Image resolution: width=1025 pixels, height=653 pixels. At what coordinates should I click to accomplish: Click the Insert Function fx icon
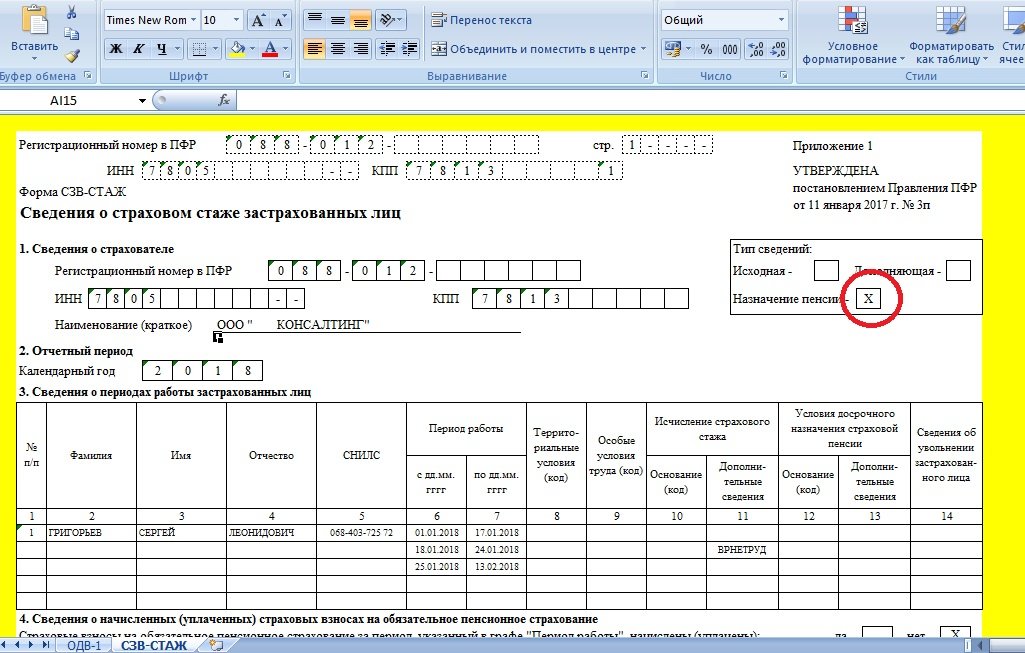coord(224,101)
